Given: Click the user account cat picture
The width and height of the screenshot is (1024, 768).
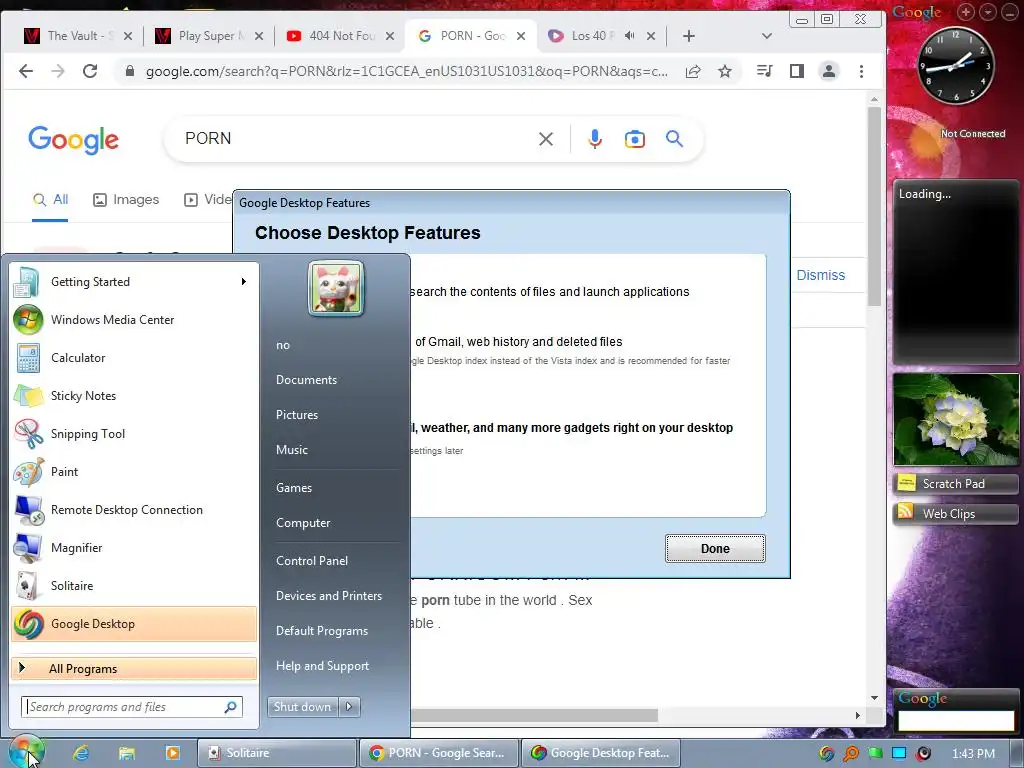Looking at the screenshot, I should pyautogui.click(x=336, y=288).
